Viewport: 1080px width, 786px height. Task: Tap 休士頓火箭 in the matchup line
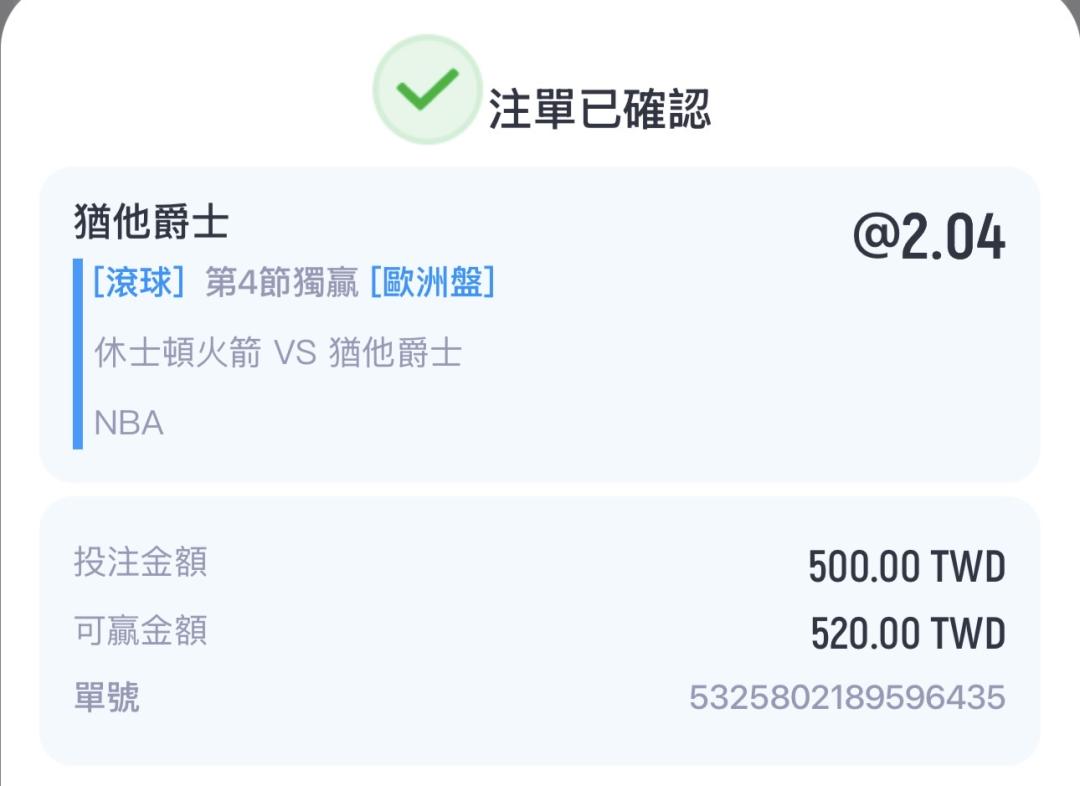pos(178,353)
